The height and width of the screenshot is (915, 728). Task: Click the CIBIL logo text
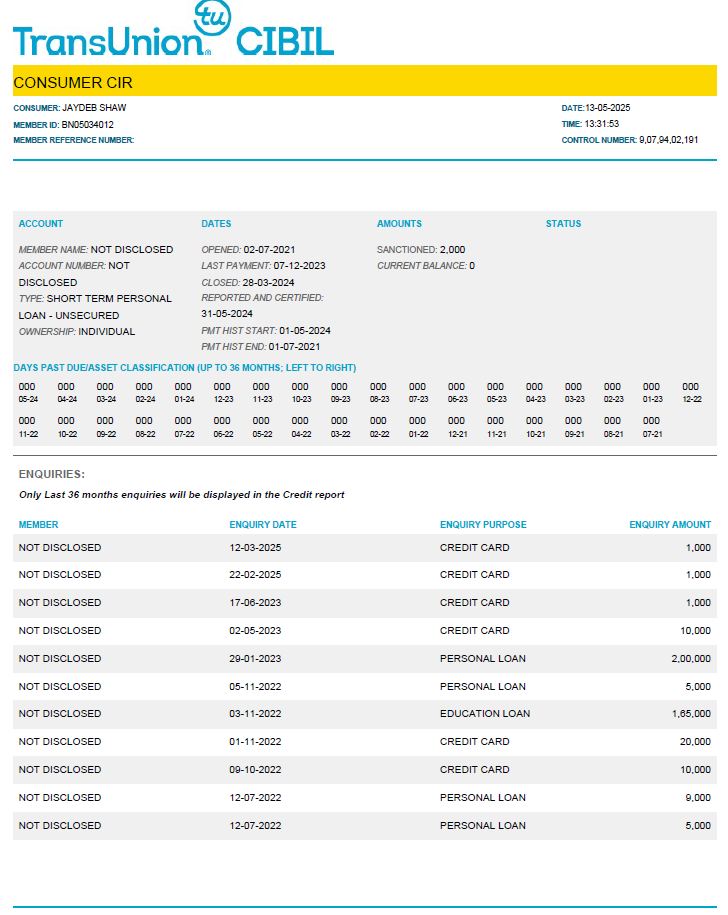coord(285,41)
